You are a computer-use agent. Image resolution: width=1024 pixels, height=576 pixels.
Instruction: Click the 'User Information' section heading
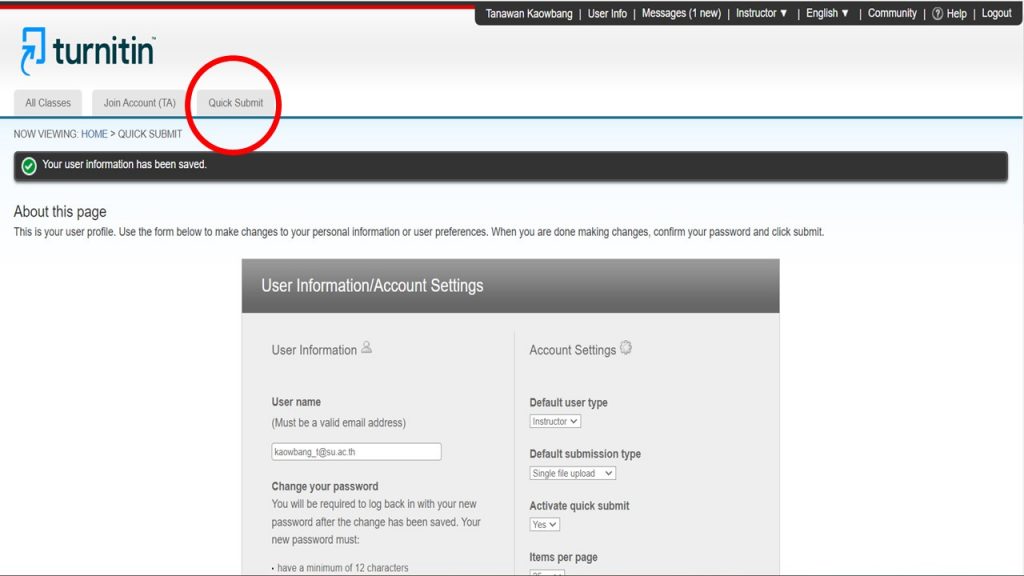[314, 350]
